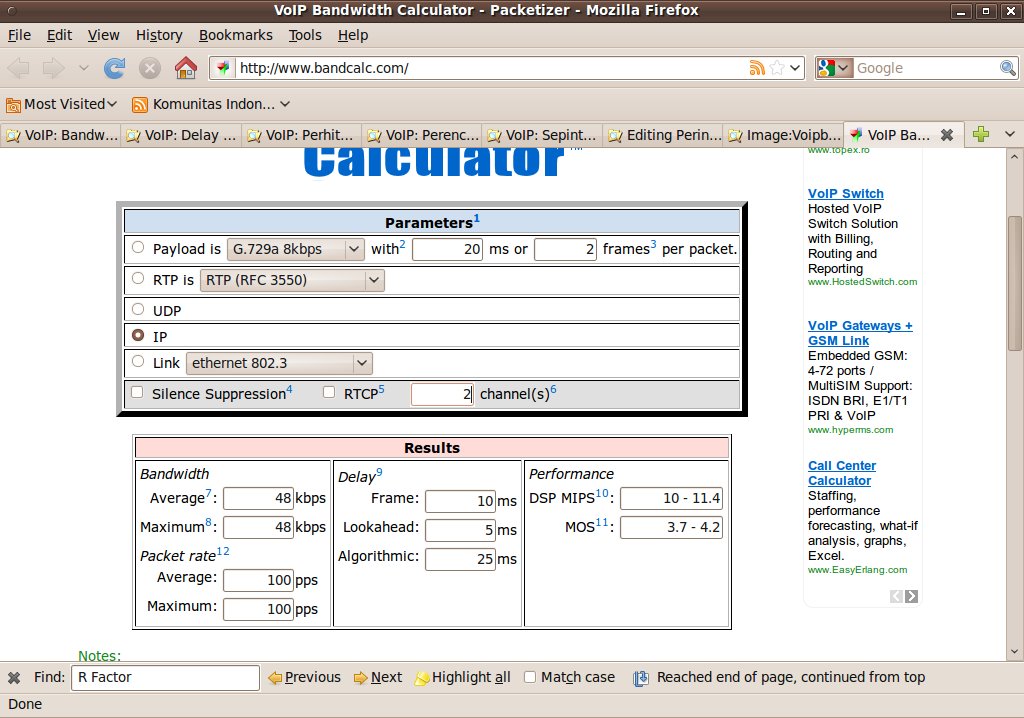This screenshot has width=1024, height=718.
Task: Close the find bar with X icon
Action: (x=14, y=677)
